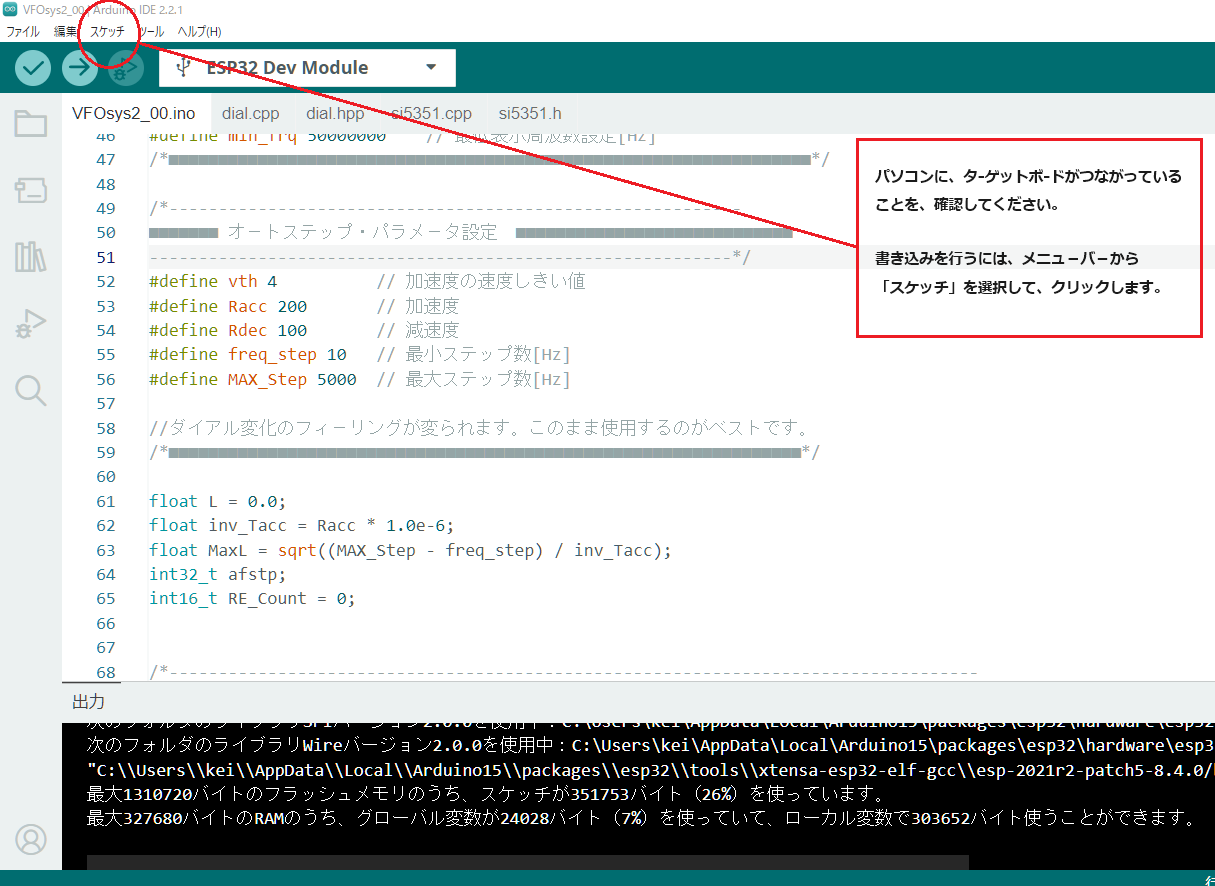Click the RAM usage 24028 output line
1215x886 pixels.
click(641, 819)
